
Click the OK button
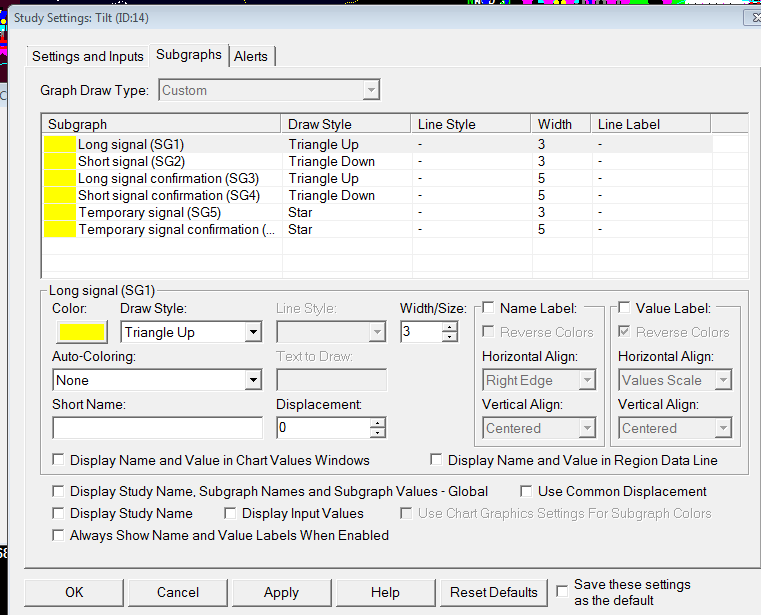74,592
